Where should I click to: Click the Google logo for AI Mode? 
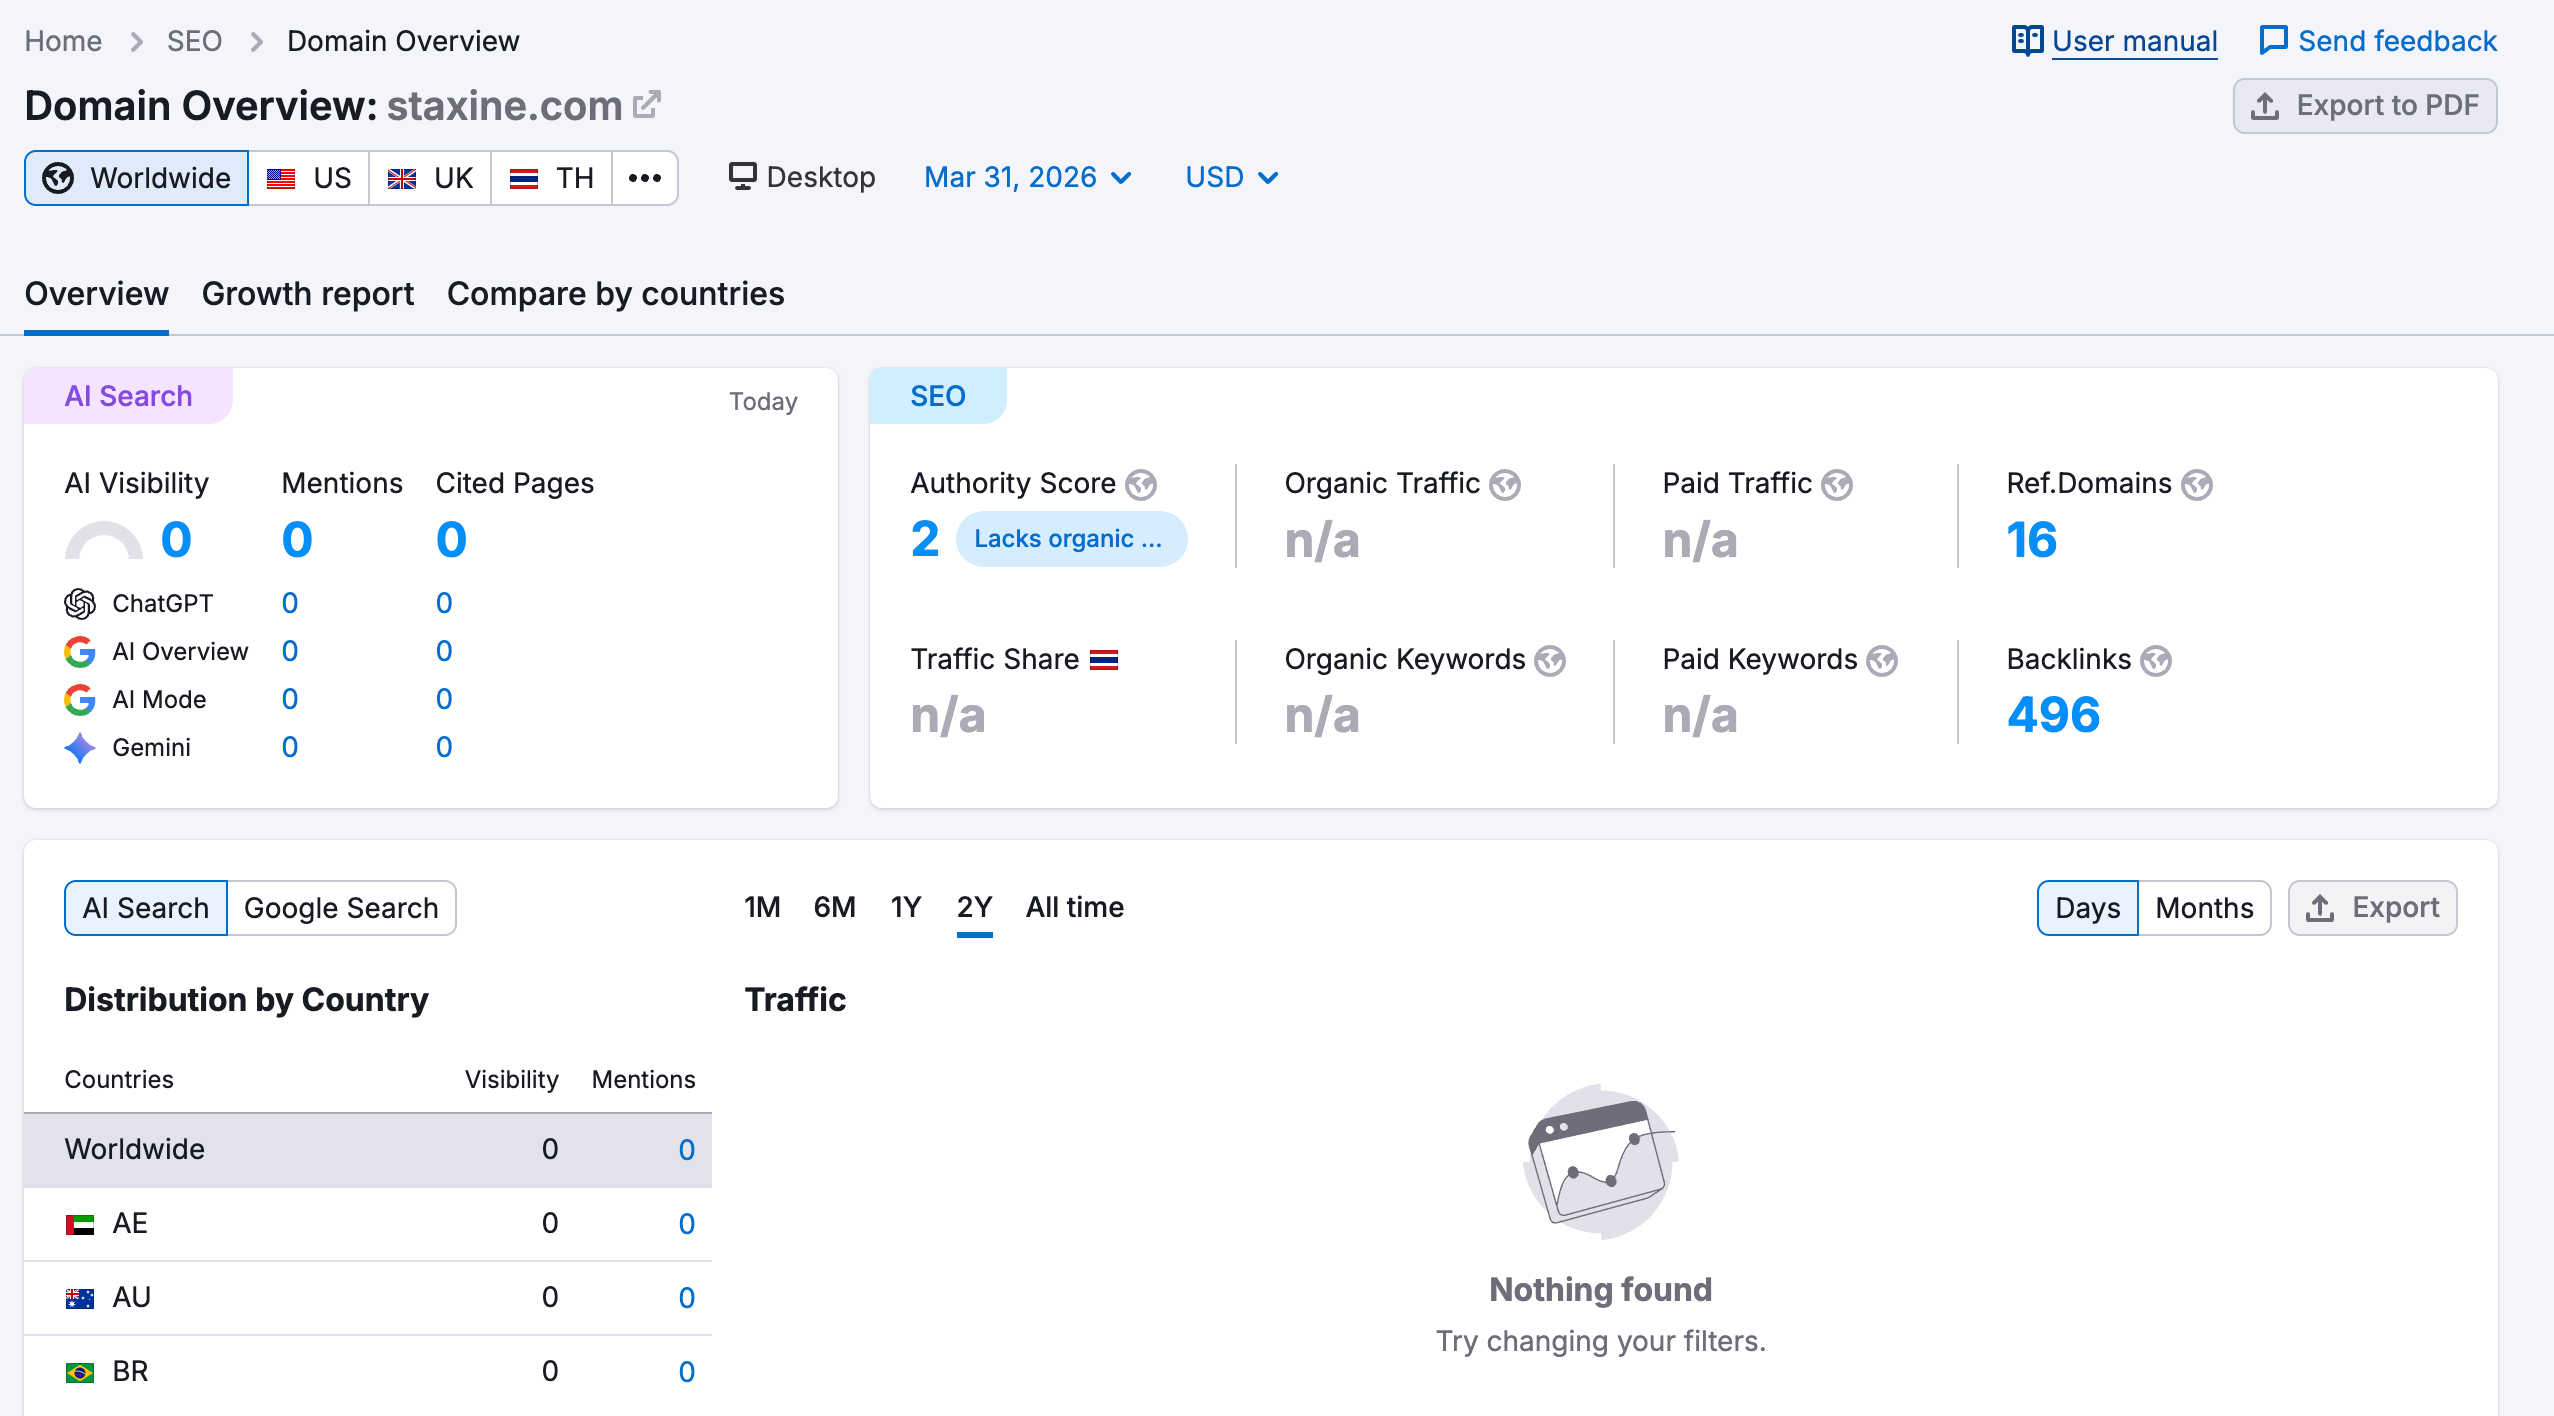coord(80,700)
